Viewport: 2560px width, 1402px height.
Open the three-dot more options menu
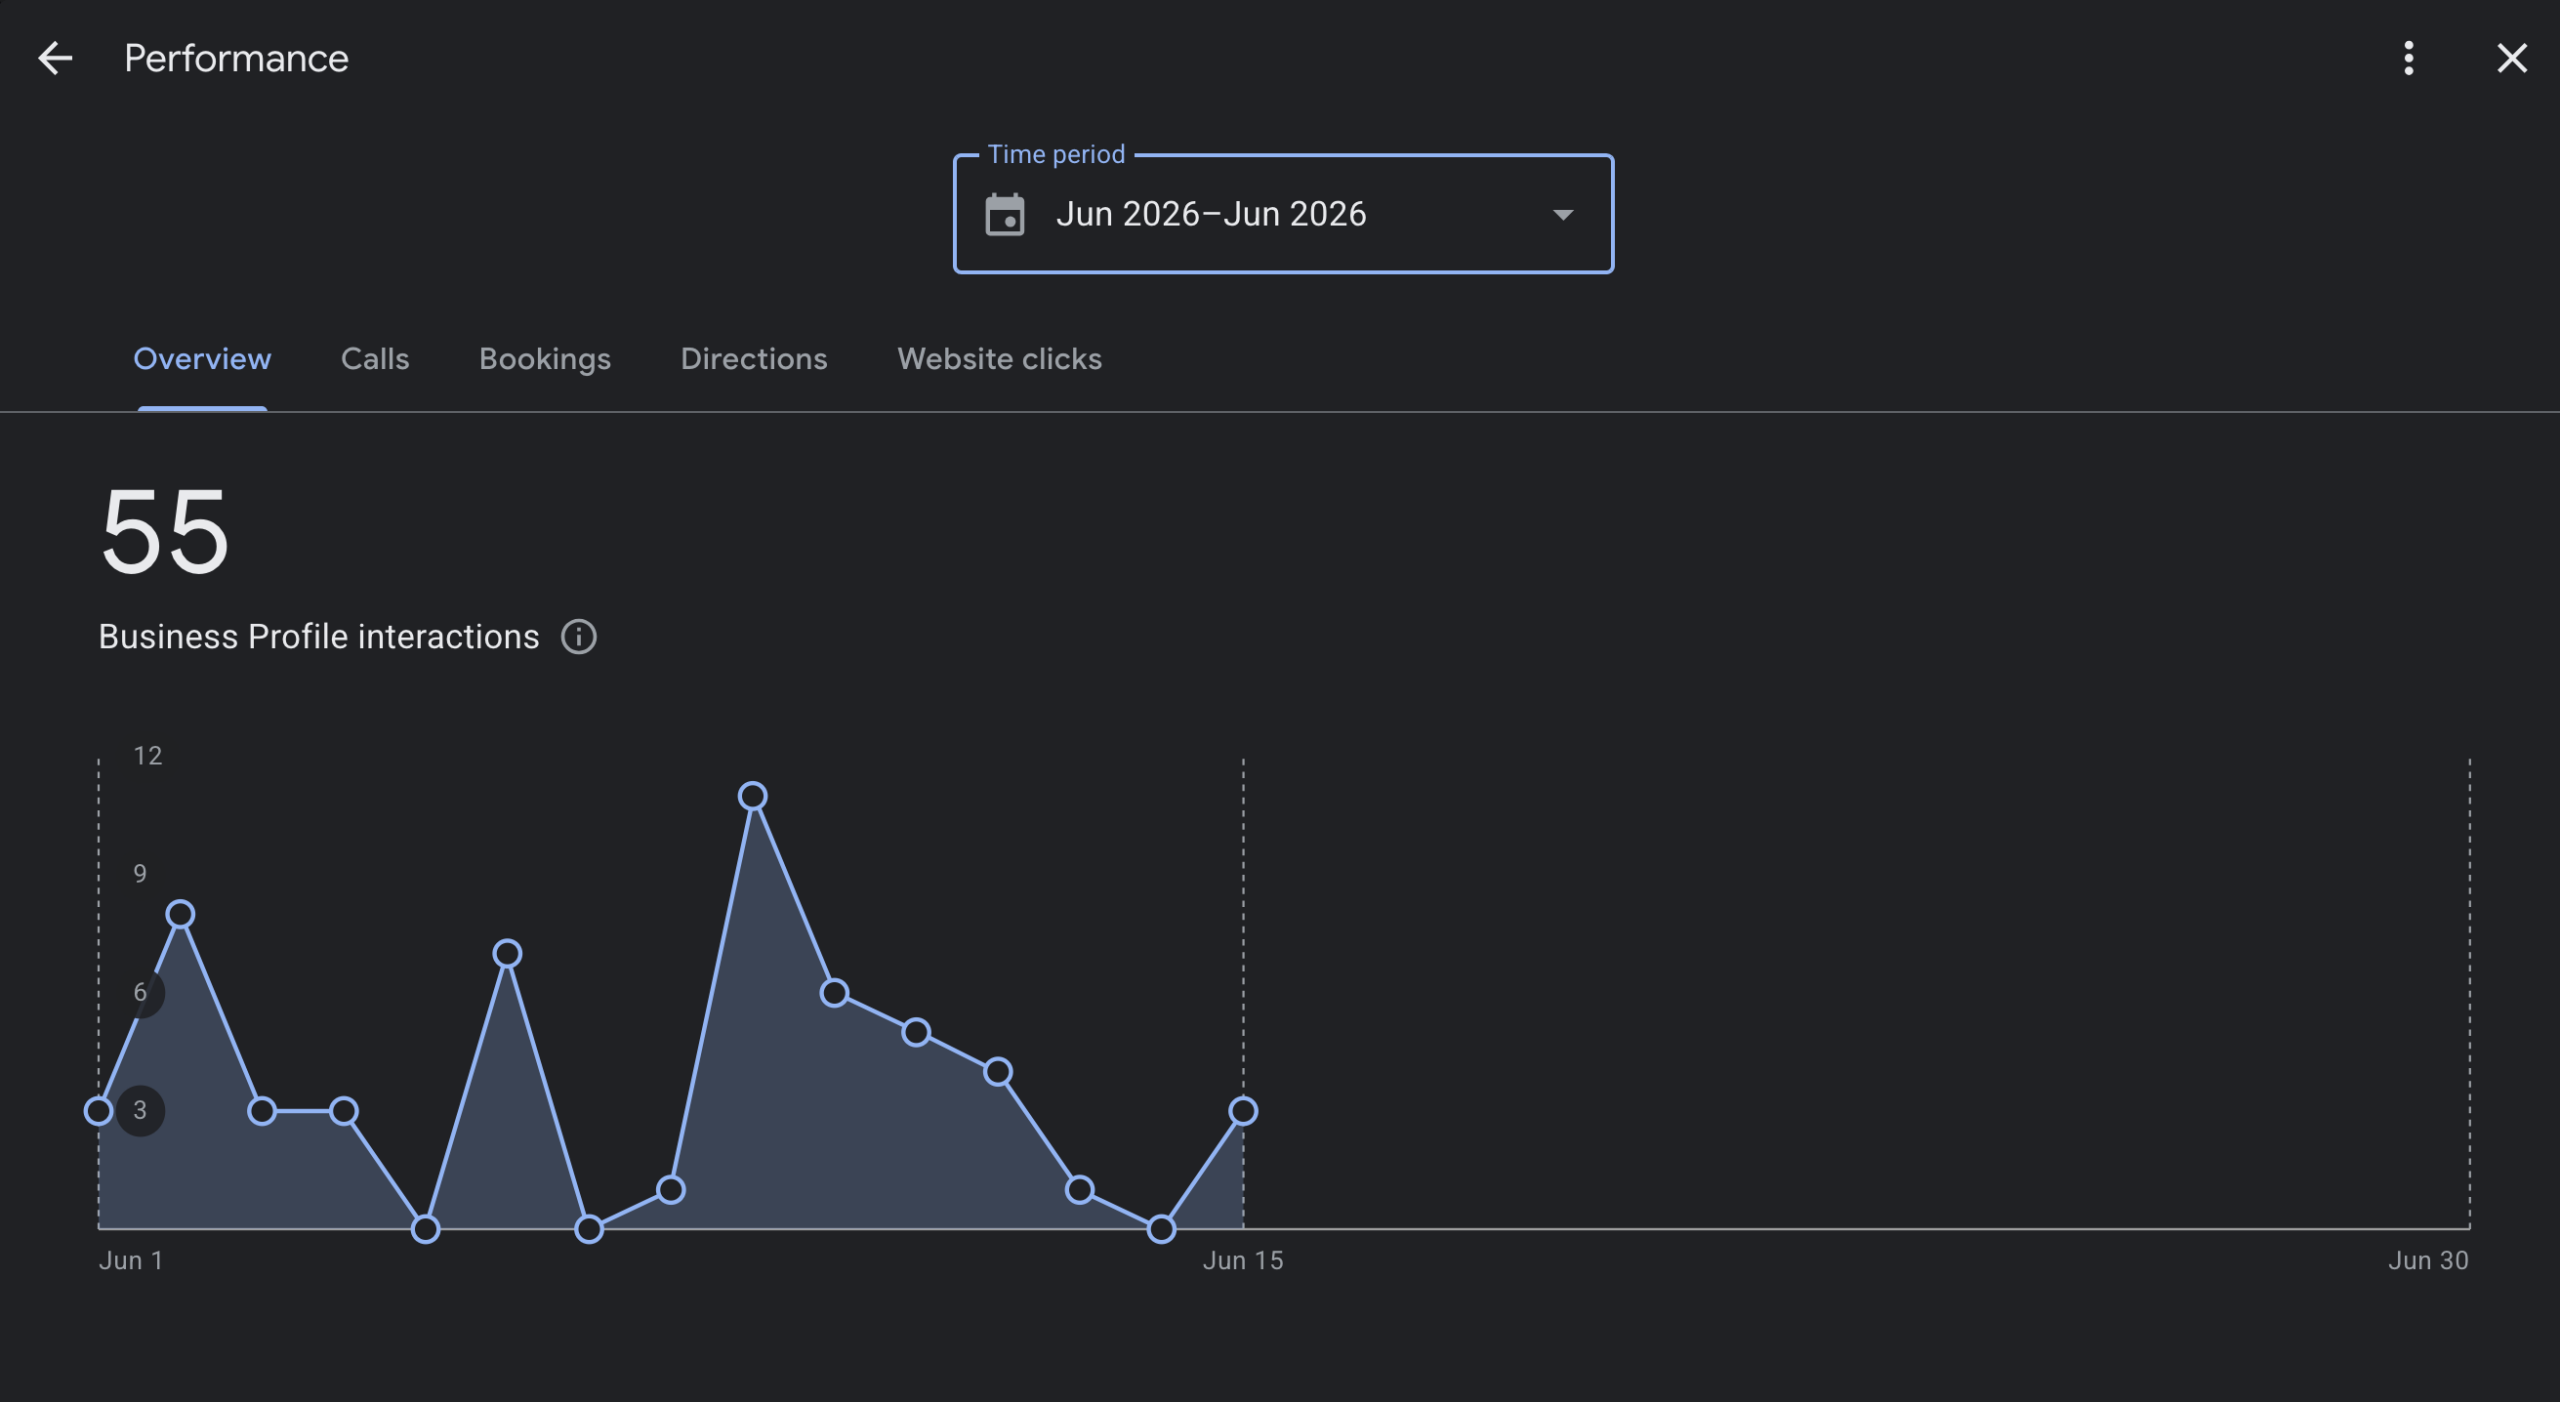2409,58
